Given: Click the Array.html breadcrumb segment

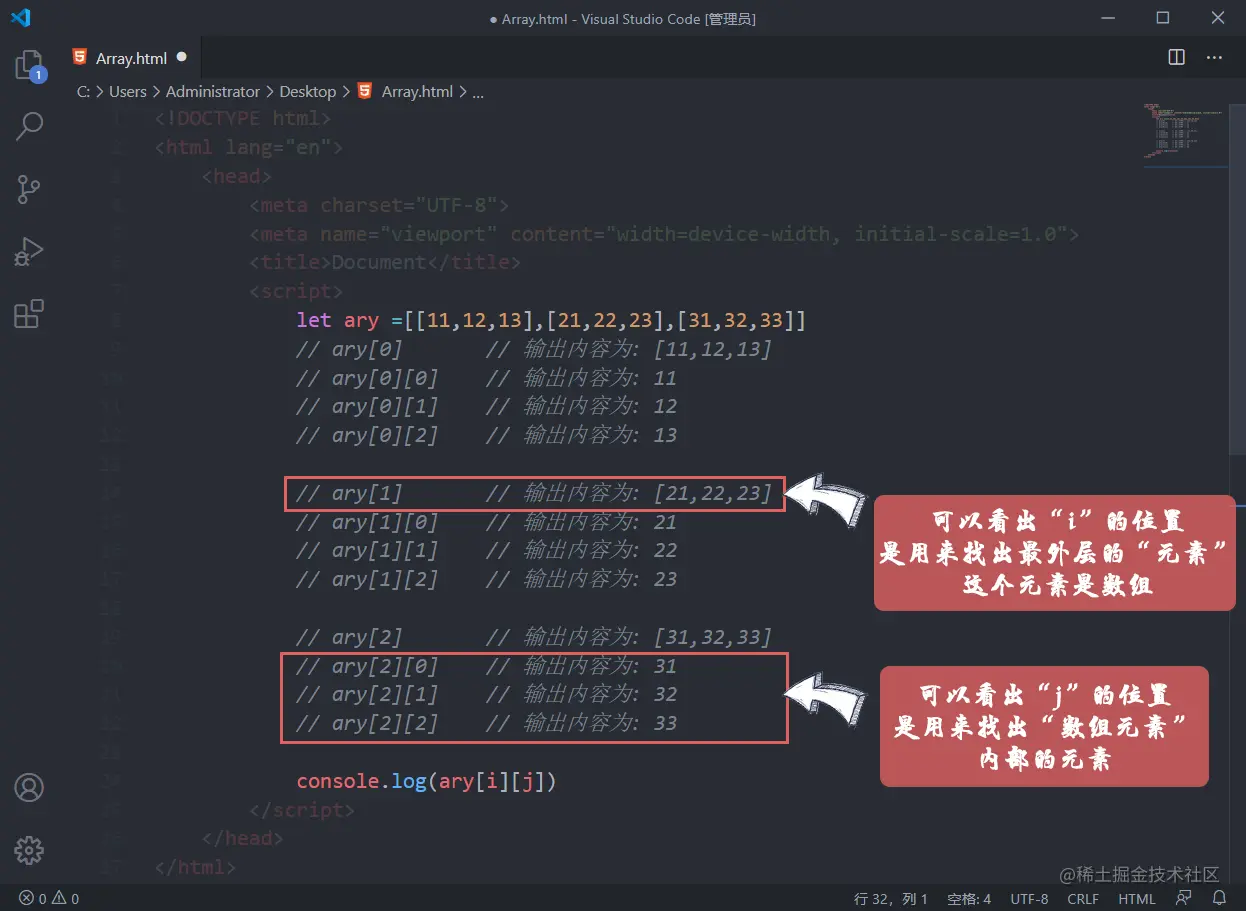Looking at the screenshot, I should (417, 91).
